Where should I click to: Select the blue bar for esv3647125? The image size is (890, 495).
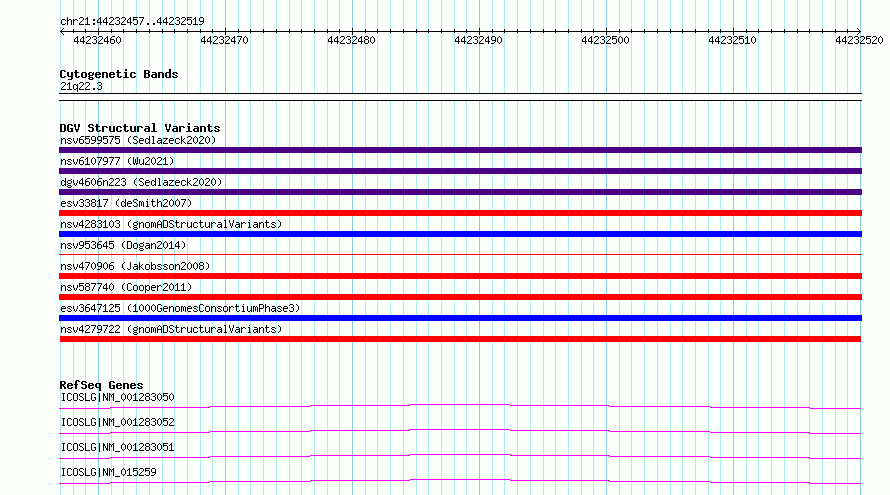tap(460, 318)
